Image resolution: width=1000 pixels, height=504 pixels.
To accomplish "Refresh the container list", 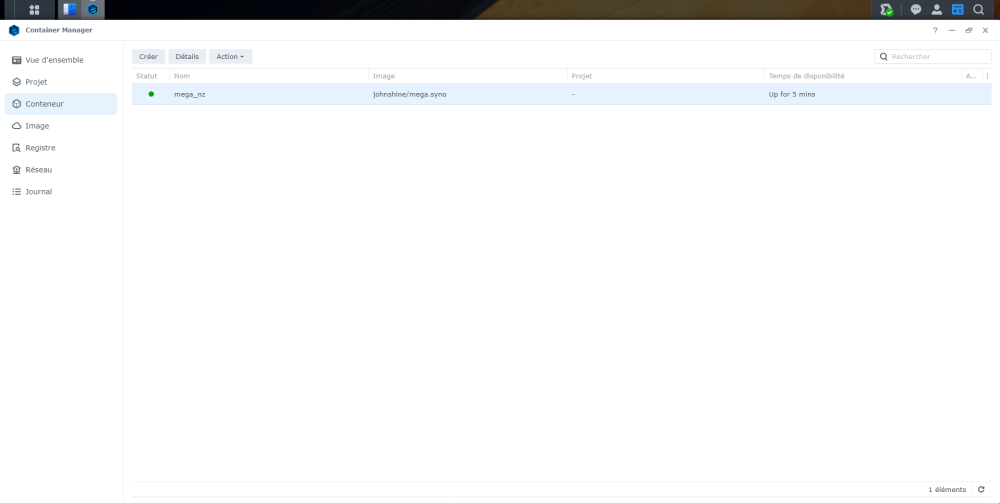I will point(981,489).
